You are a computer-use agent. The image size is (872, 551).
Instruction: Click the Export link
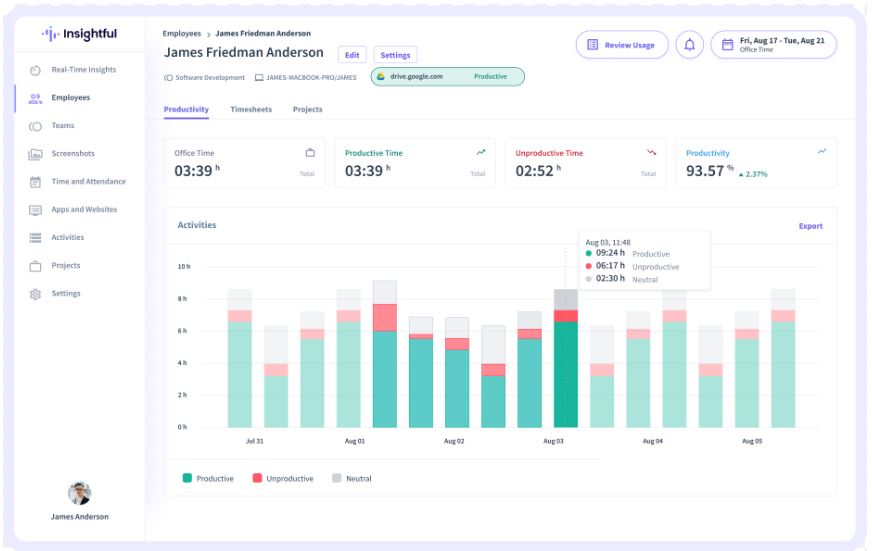click(811, 226)
